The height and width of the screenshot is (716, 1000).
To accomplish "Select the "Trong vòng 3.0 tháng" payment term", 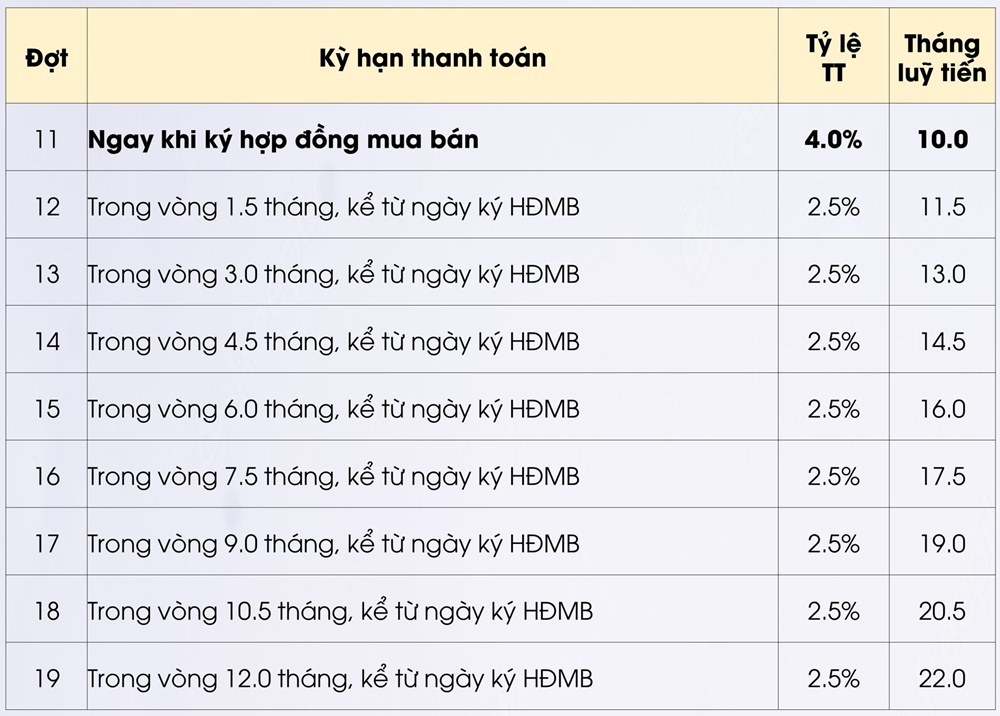I will pyautogui.click(x=333, y=274).
